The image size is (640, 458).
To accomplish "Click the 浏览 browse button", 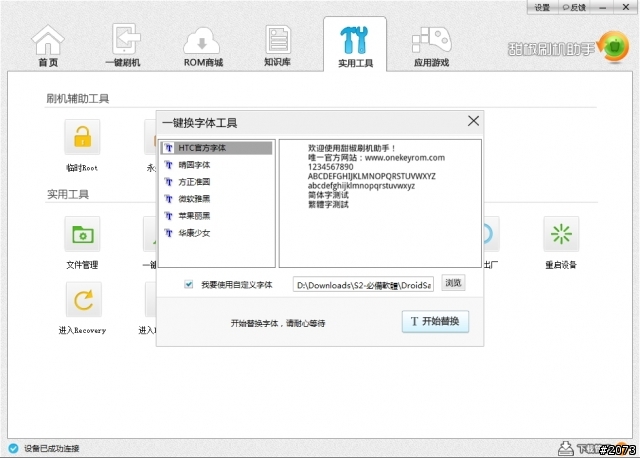I will point(453,283).
